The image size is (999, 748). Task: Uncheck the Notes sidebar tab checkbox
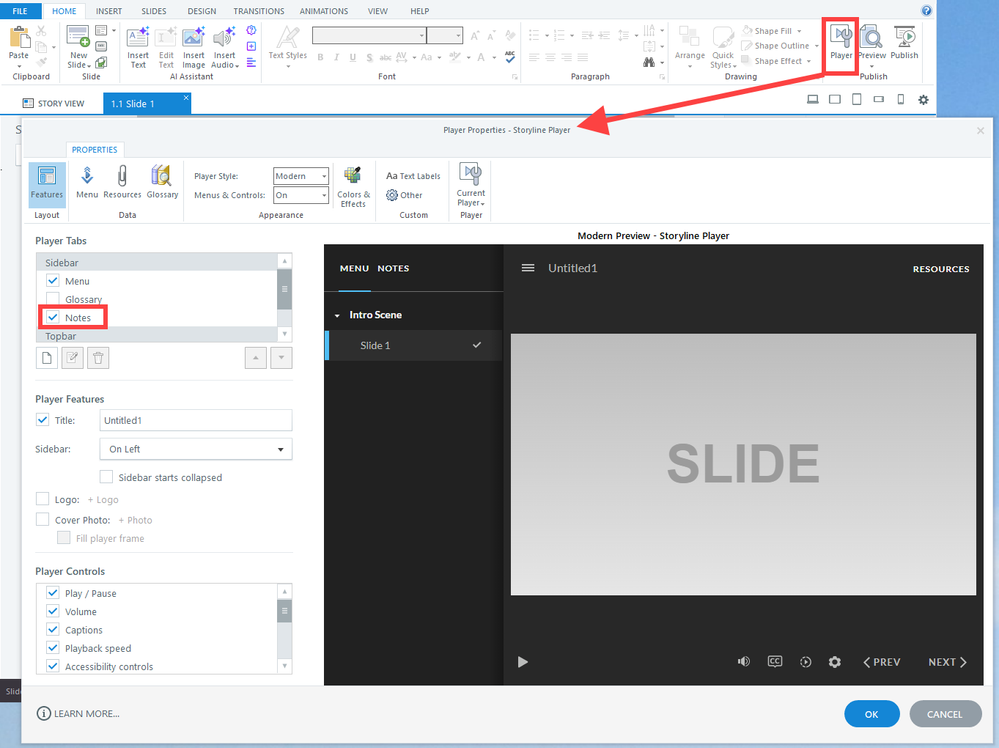53,318
